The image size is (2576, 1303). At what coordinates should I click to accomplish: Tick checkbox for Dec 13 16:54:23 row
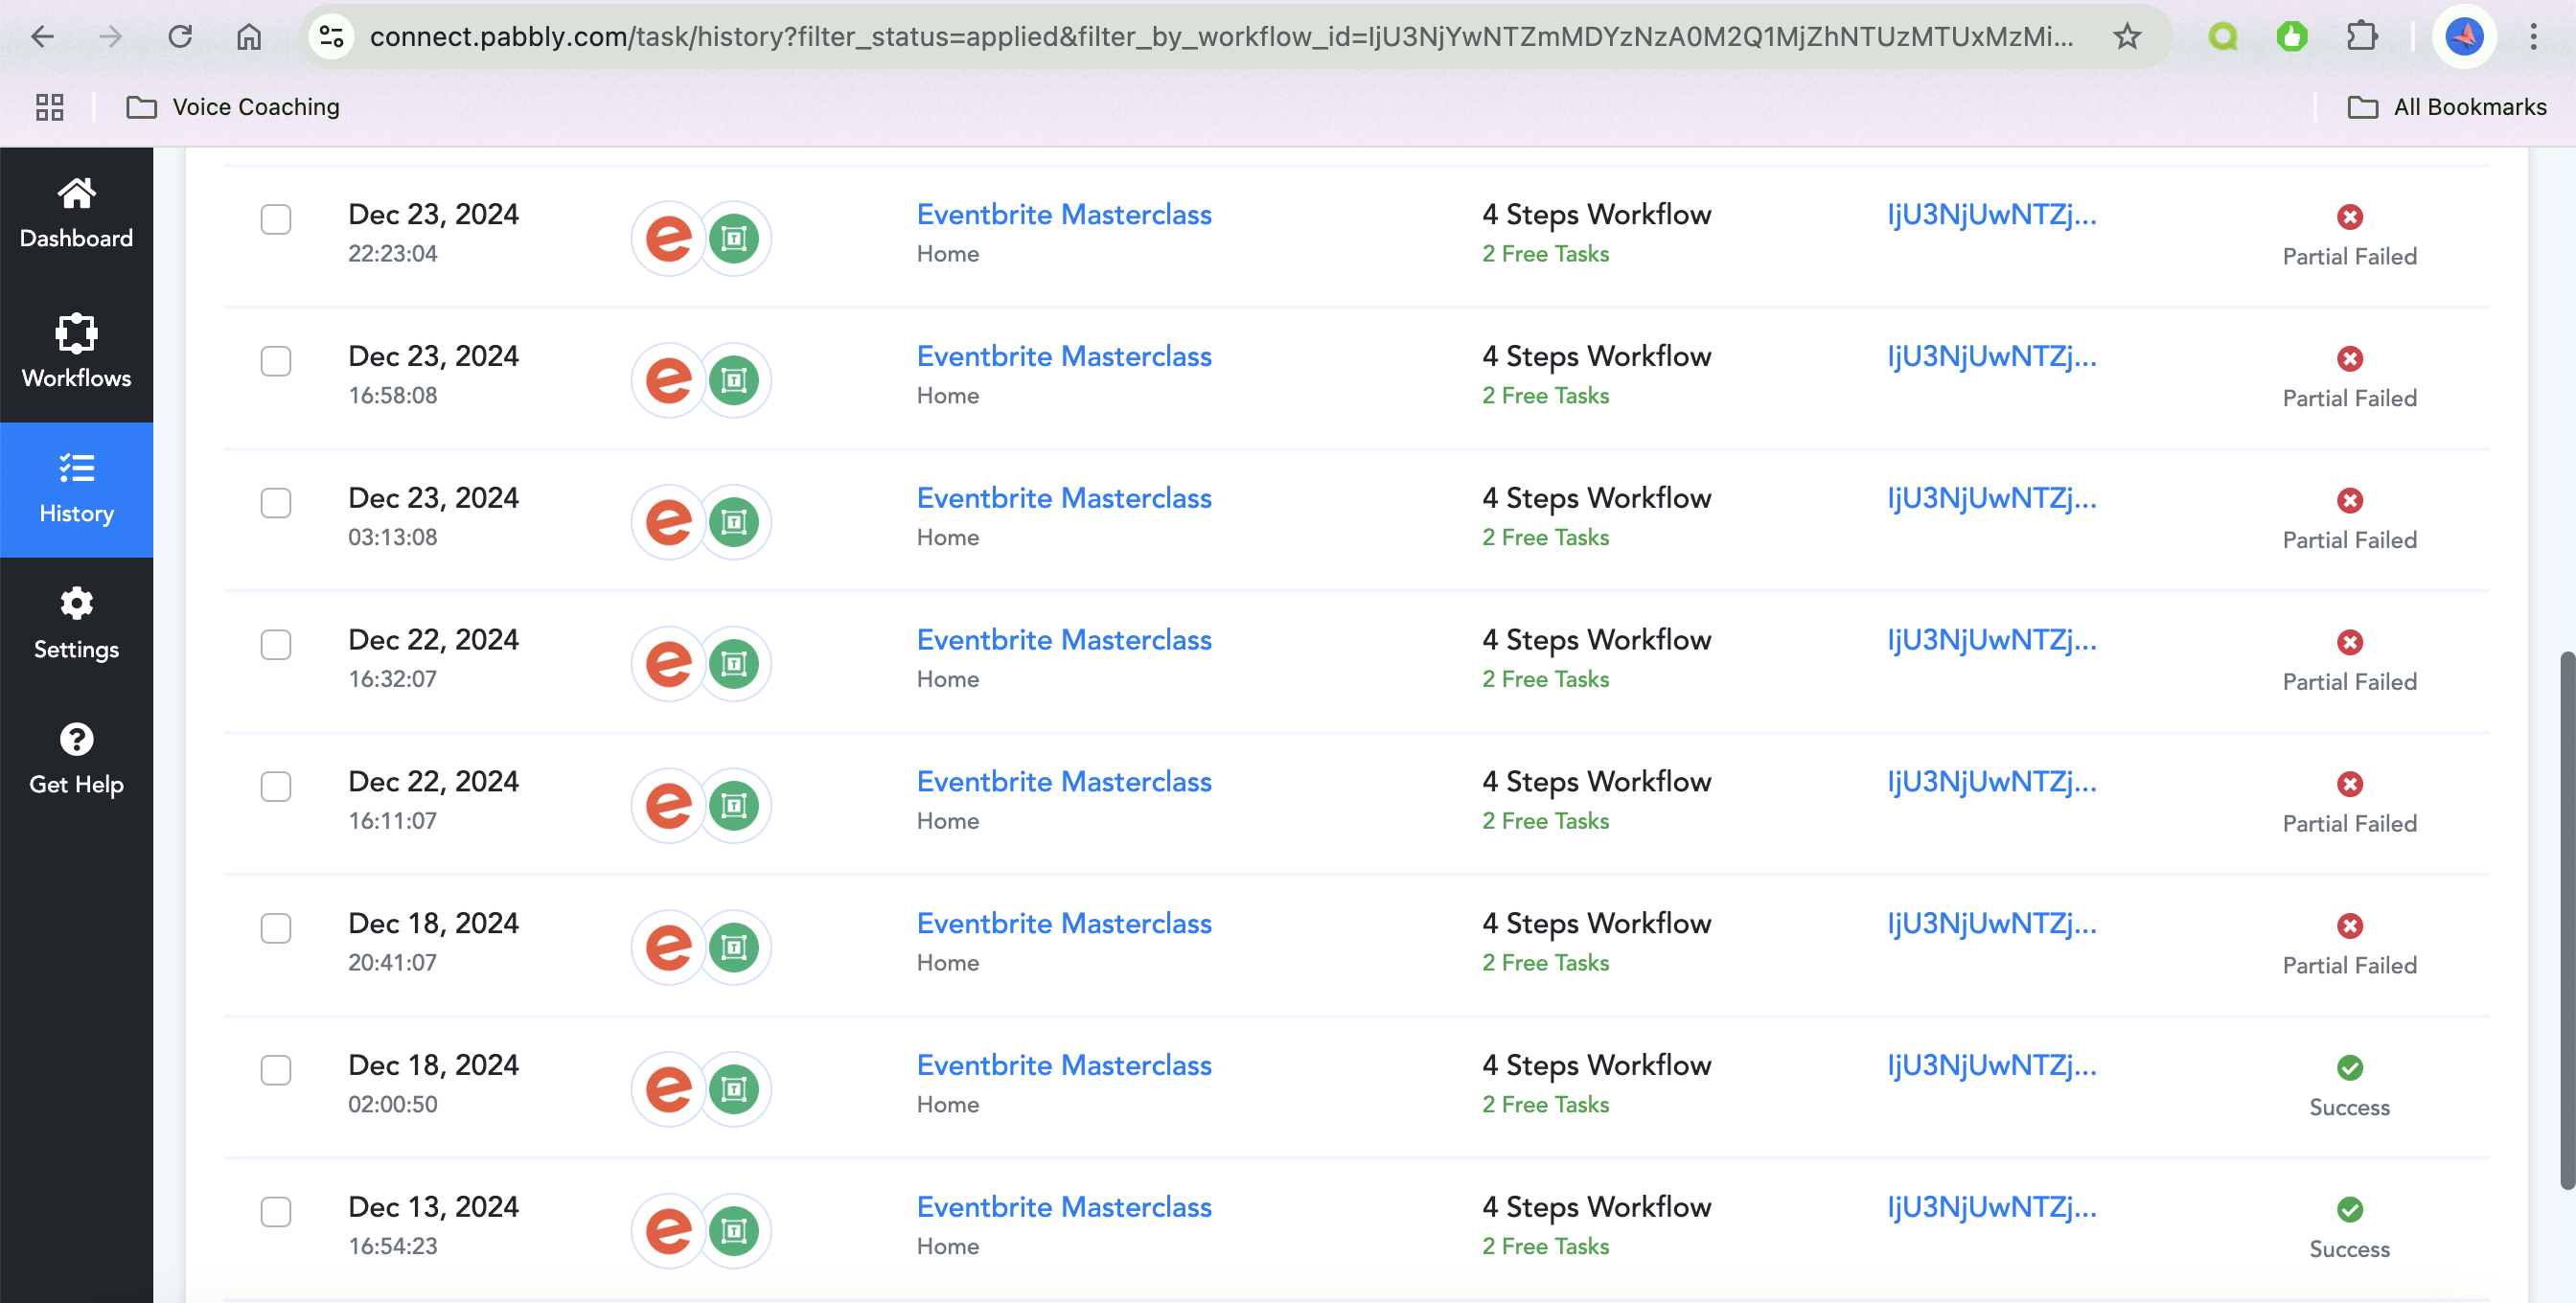(276, 1212)
